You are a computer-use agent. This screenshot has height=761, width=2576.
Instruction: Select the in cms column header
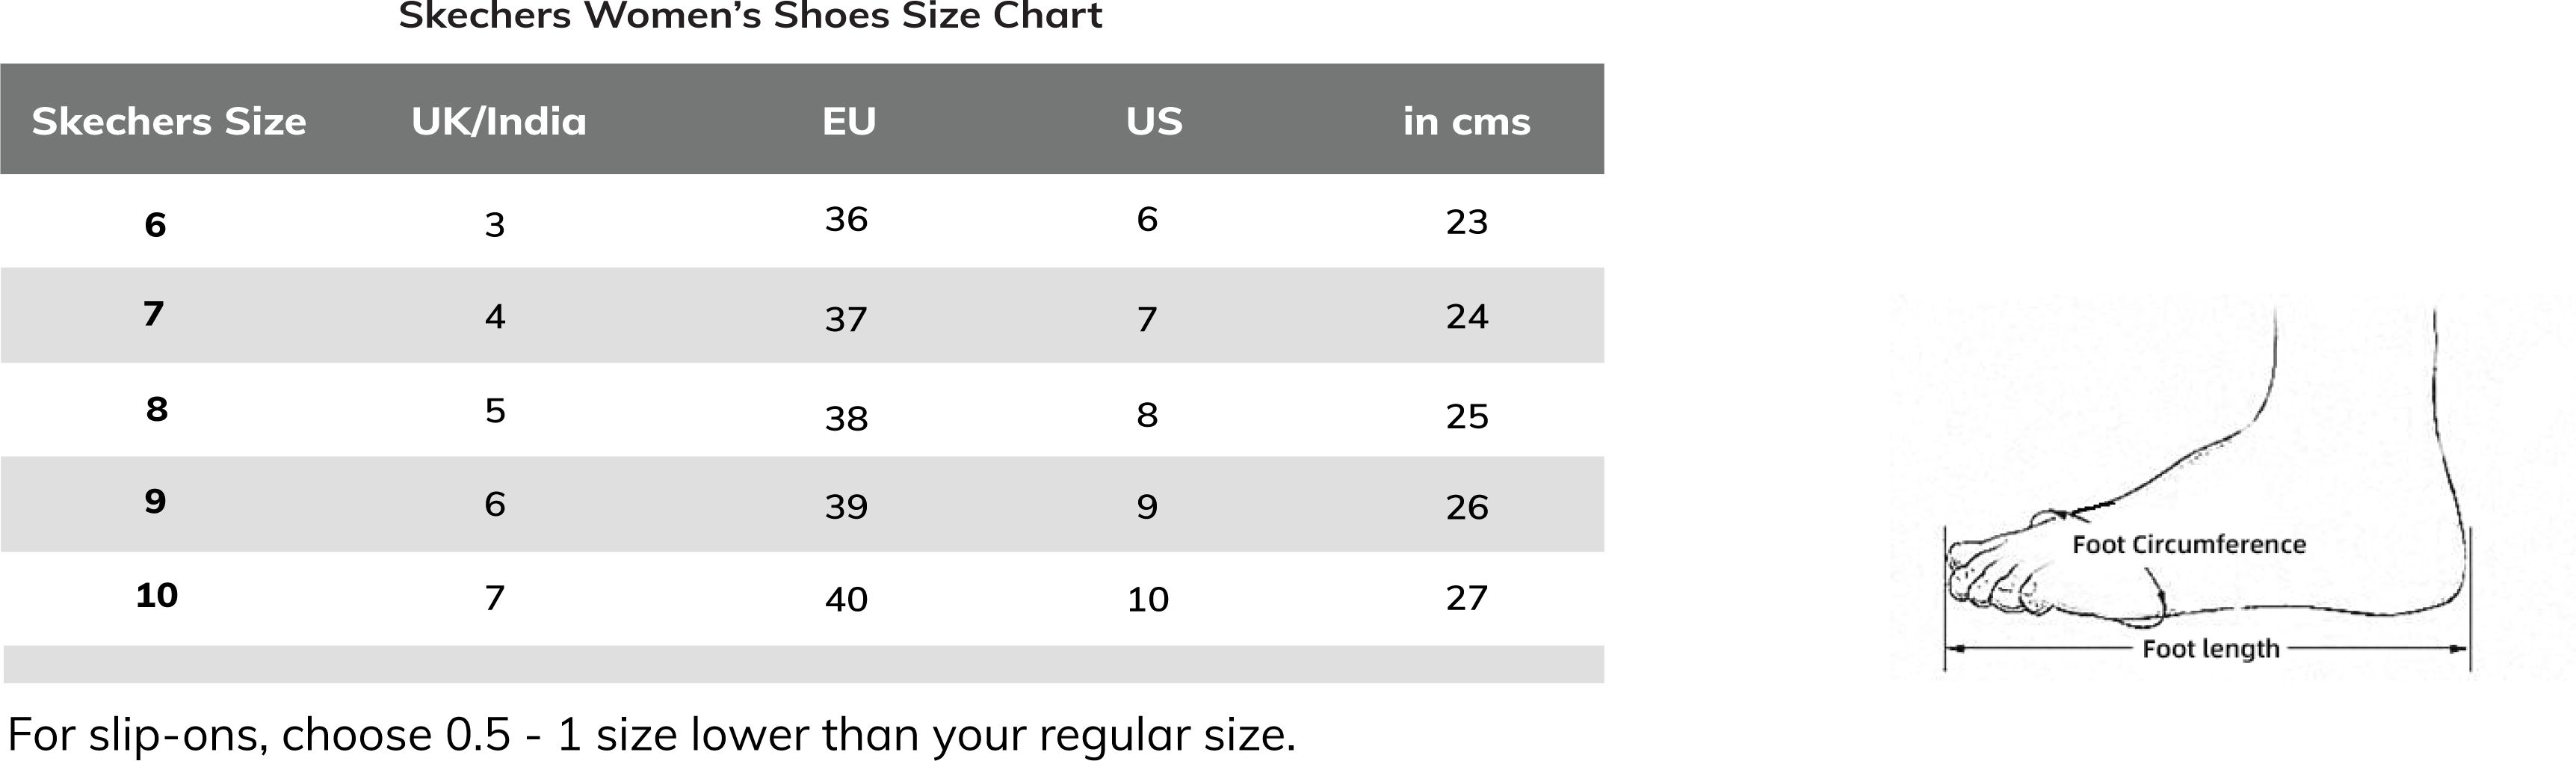pyautogui.click(x=1466, y=121)
